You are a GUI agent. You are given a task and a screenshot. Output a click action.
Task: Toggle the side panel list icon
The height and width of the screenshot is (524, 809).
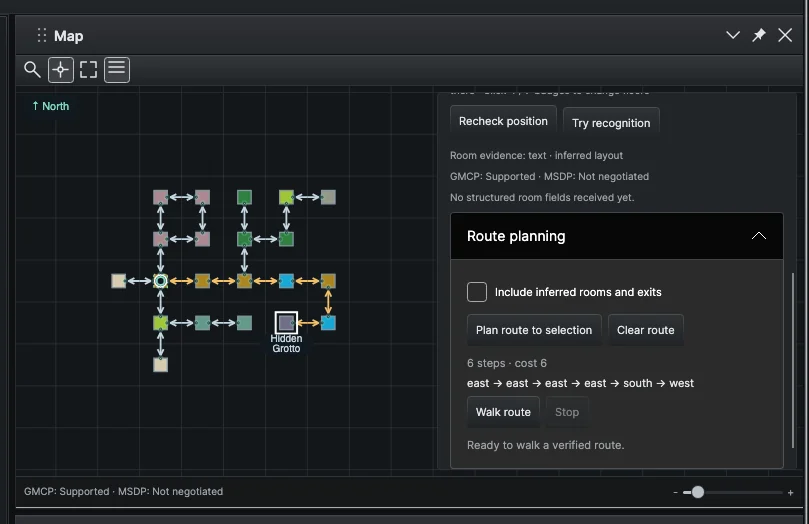pos(117,70)
